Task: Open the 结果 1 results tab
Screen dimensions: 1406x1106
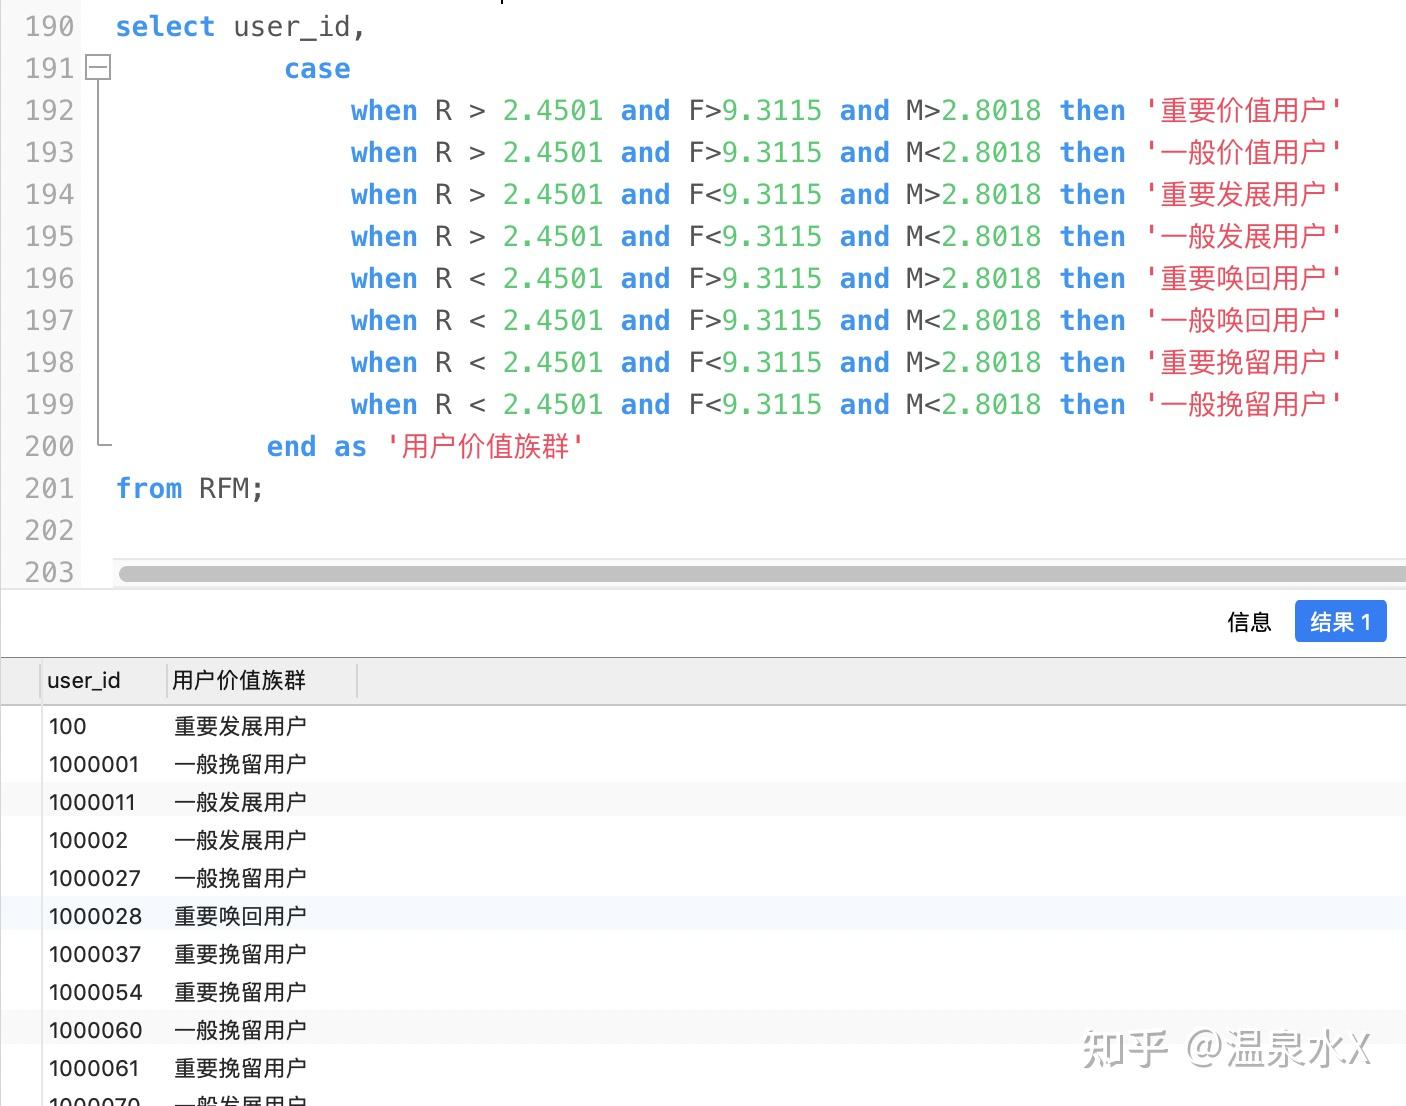Action: (x=1340, y=621)
